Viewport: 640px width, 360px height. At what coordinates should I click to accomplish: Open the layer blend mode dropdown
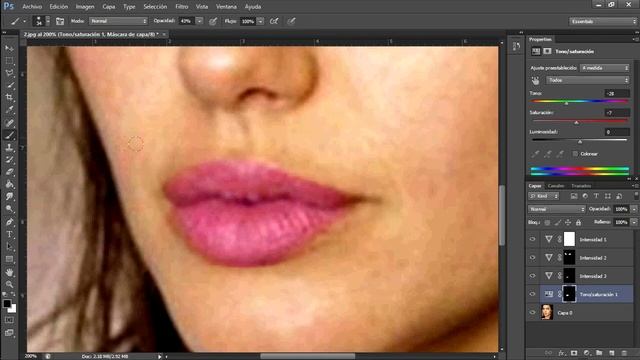pyautogui.click(x=557, y=209)
